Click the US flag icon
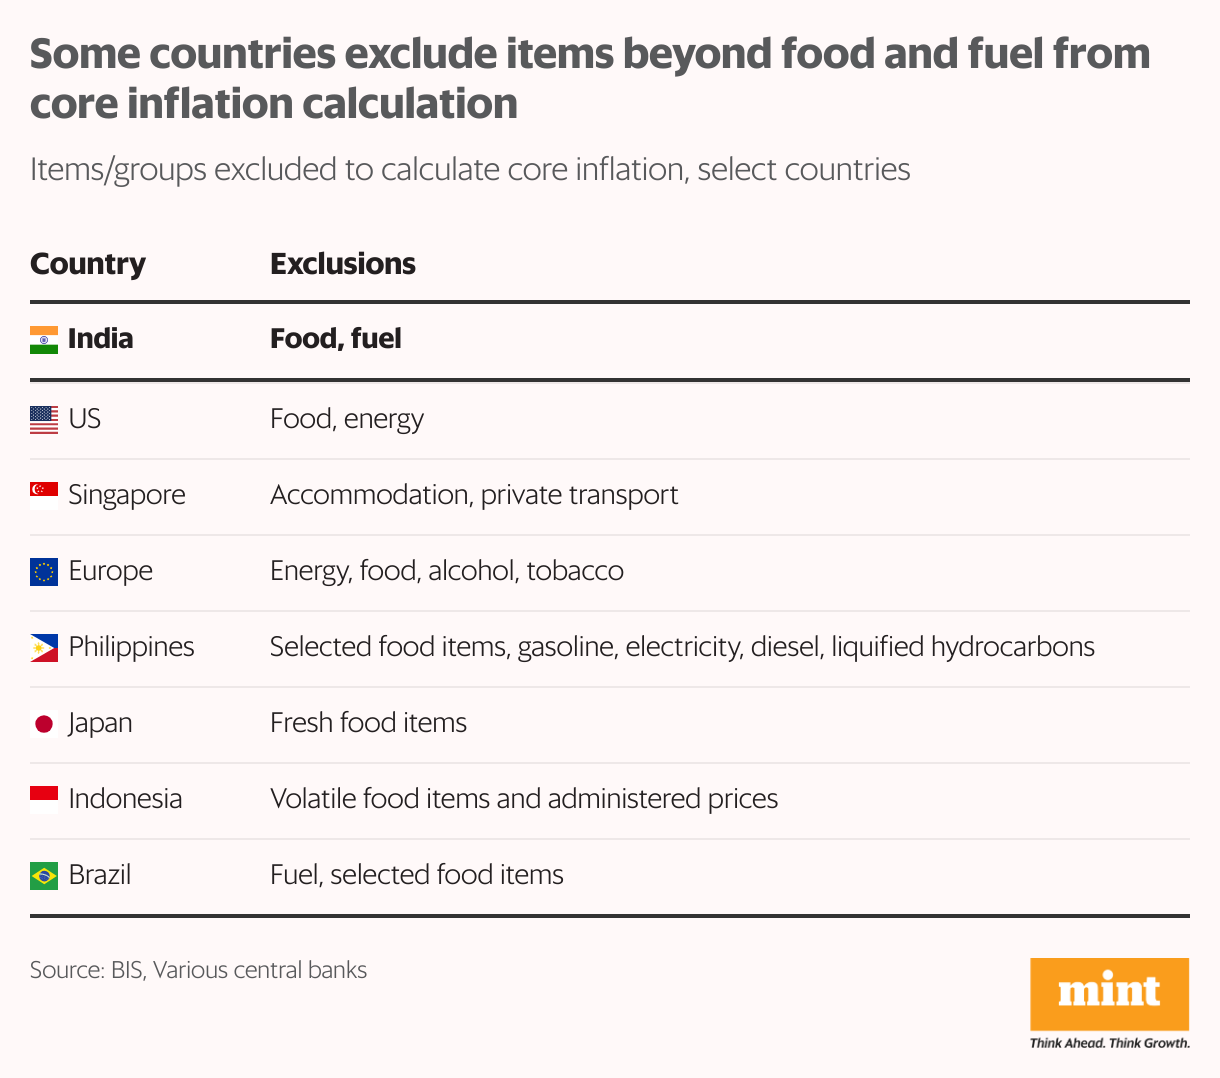Viewport: 1220px width, 1078px height. tap(44, 420)
